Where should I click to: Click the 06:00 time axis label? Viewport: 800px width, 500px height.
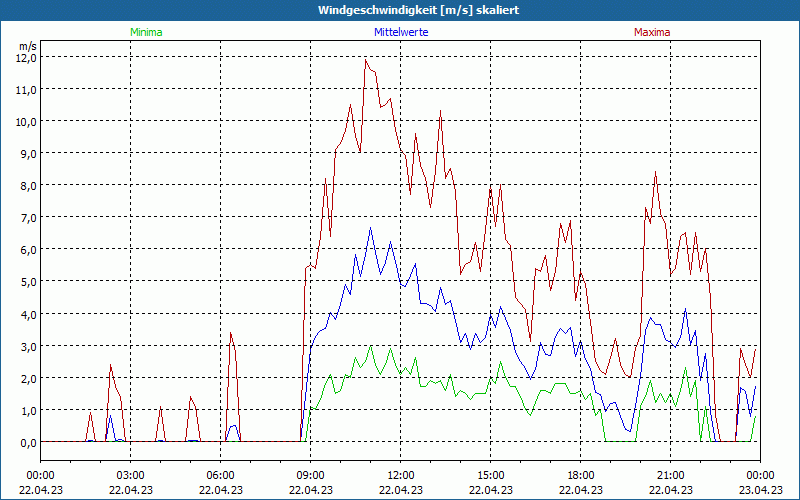pos(220,476)
